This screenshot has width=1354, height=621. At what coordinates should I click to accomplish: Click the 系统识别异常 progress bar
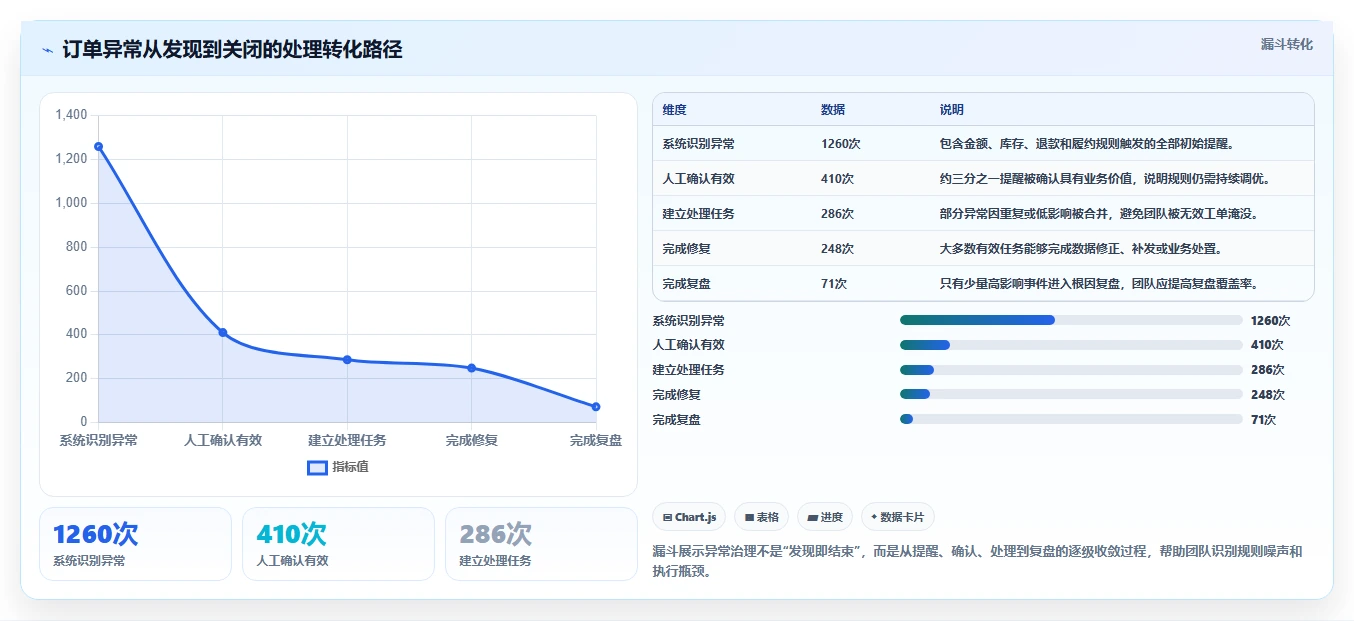point(1071,320)
